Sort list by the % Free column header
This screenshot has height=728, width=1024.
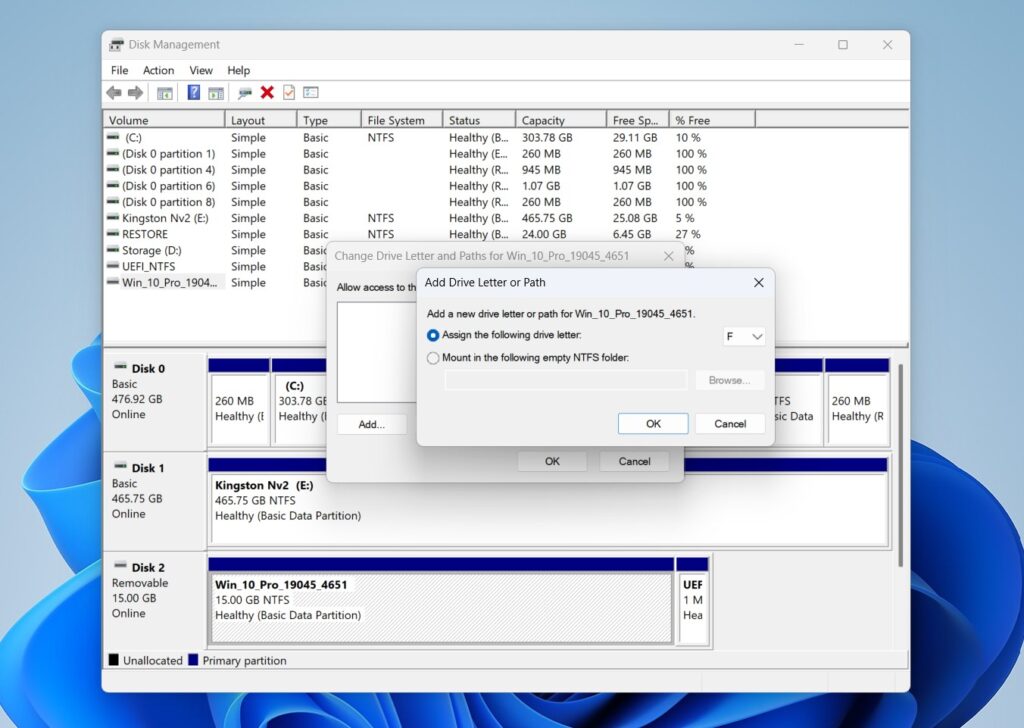point(712,120)
